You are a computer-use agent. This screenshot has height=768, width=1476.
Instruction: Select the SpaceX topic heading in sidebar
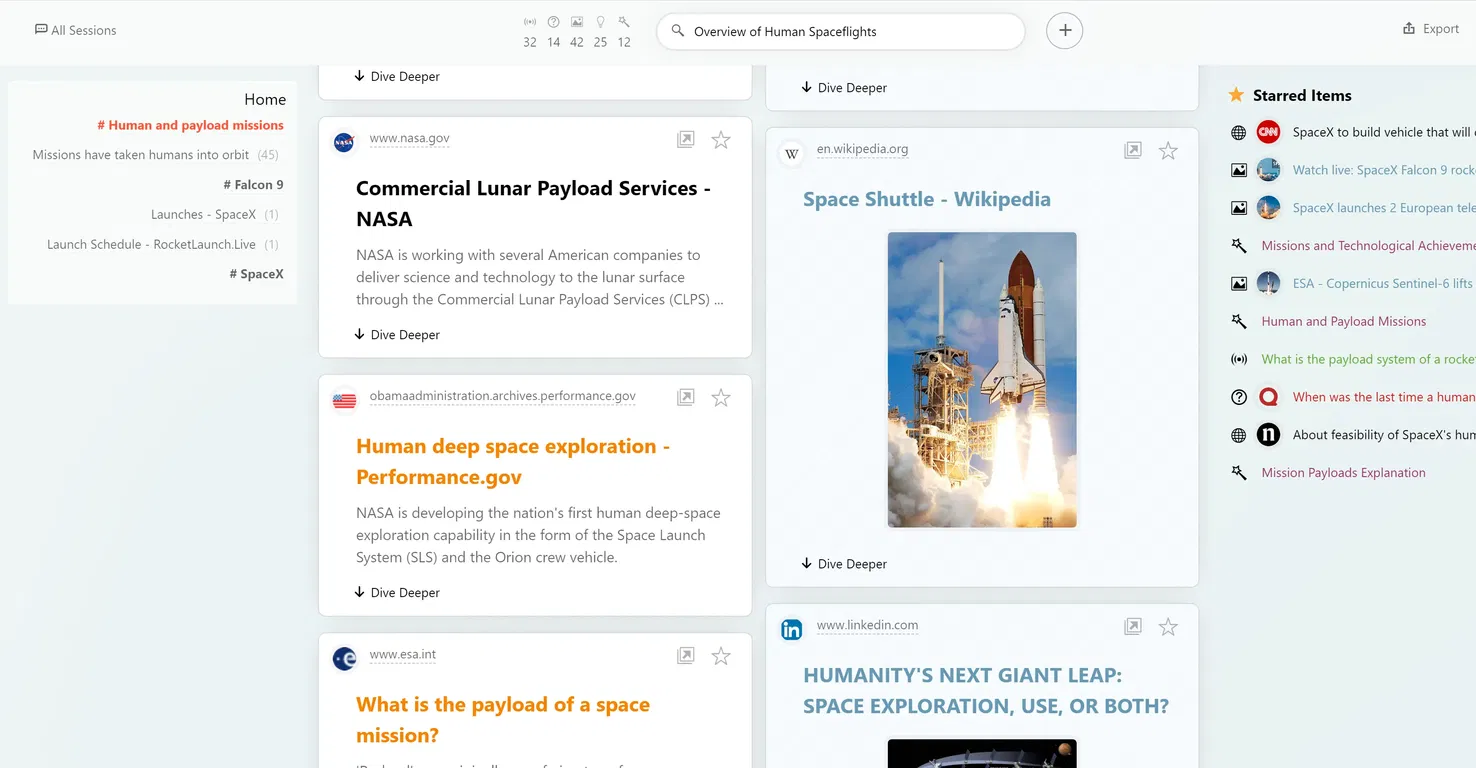[x=257, y=274]
